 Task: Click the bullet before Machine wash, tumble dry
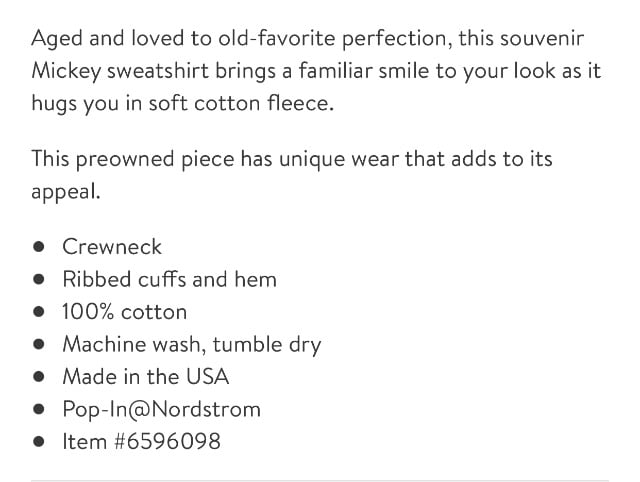coord(39,344)
